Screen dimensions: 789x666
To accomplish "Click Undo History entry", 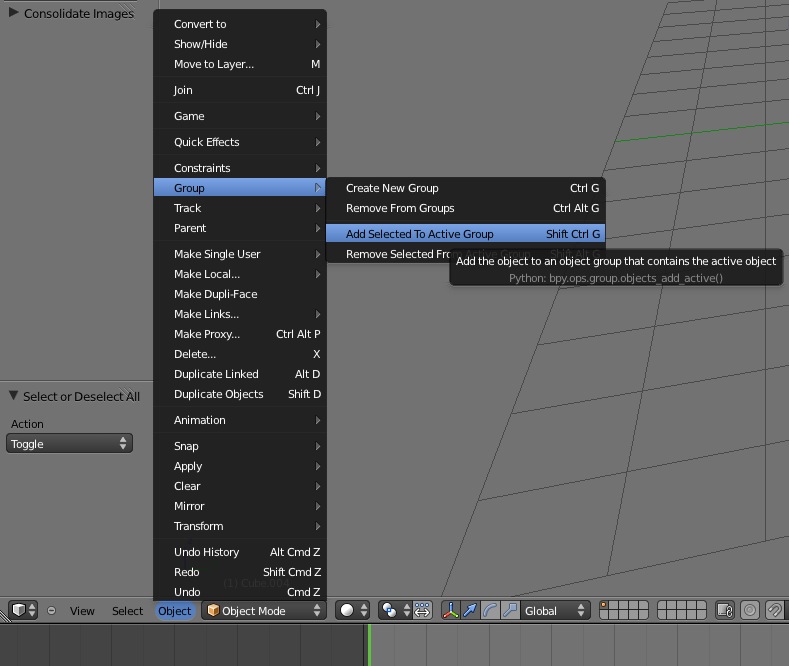I will (240, 552).
